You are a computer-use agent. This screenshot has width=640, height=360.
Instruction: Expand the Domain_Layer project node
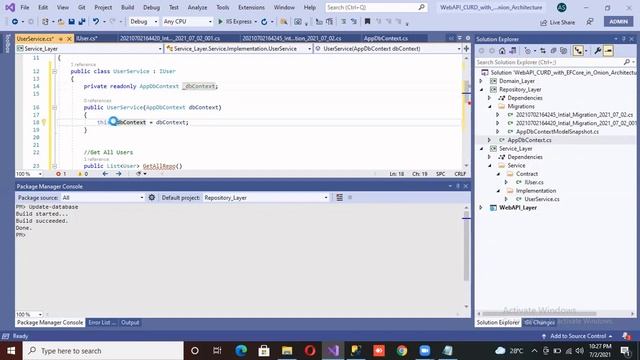coord(481,81)
